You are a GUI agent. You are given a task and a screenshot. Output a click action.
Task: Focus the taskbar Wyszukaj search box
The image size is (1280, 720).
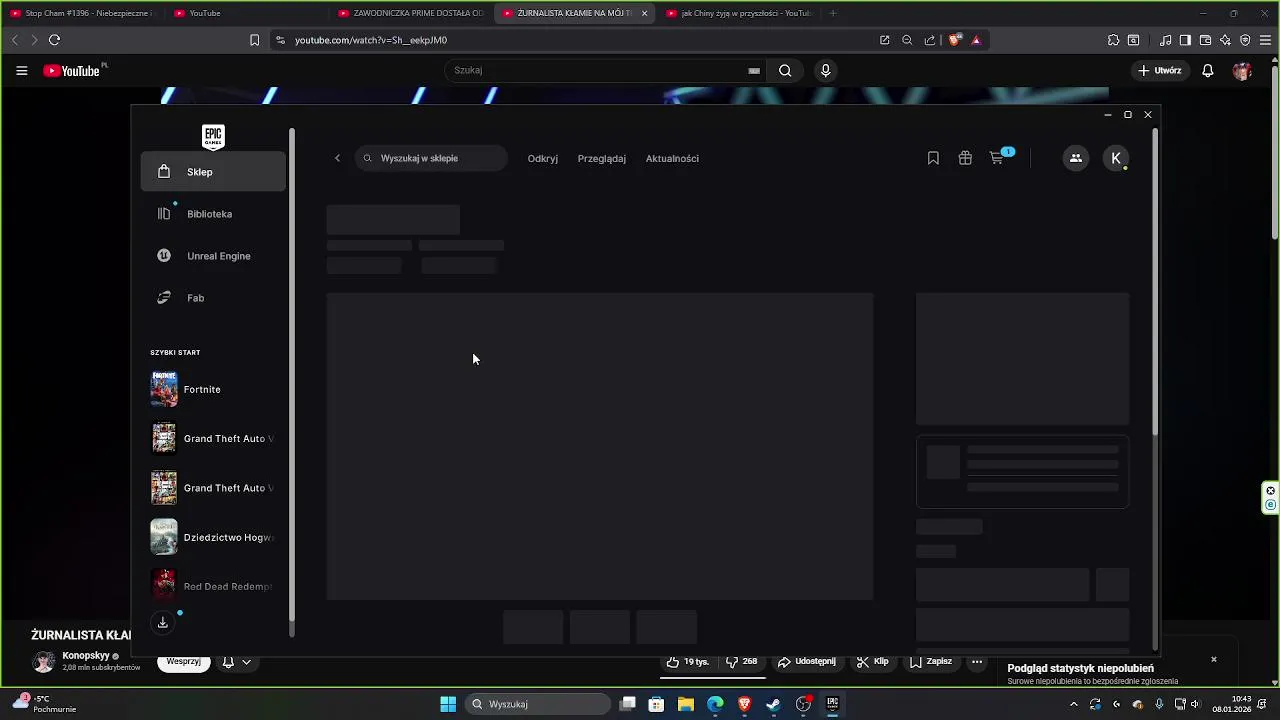click(x=538, y=704)
